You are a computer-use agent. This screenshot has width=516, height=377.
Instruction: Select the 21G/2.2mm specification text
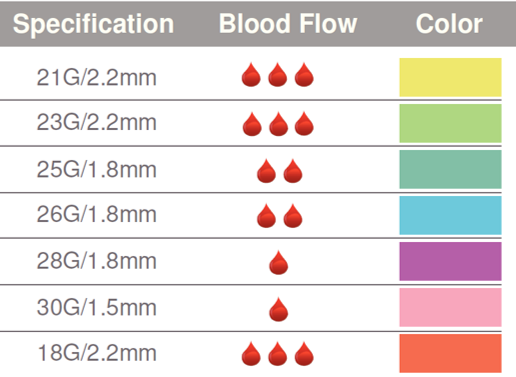click(97, 77)
